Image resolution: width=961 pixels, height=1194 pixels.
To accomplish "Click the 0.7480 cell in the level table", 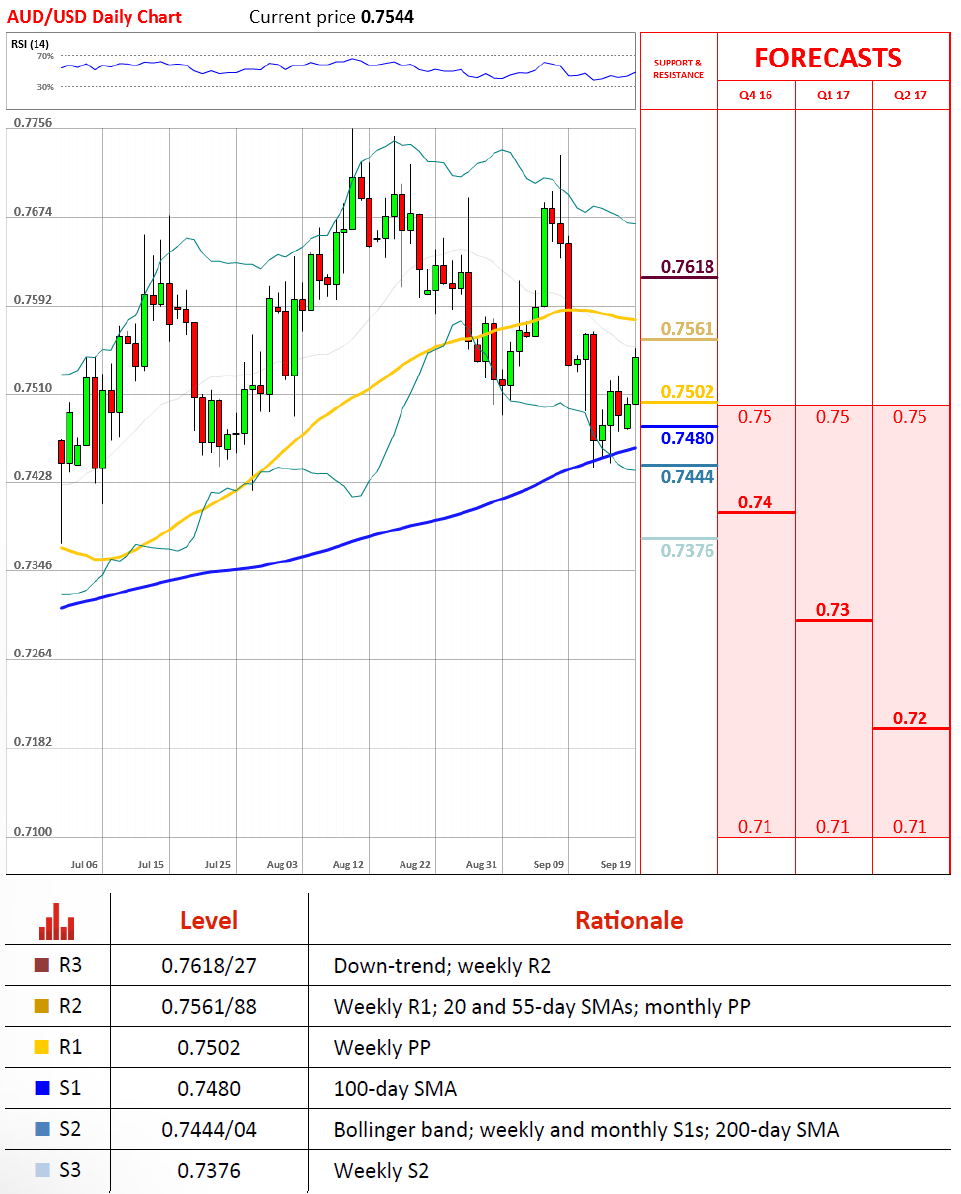I will [209, 1089].
